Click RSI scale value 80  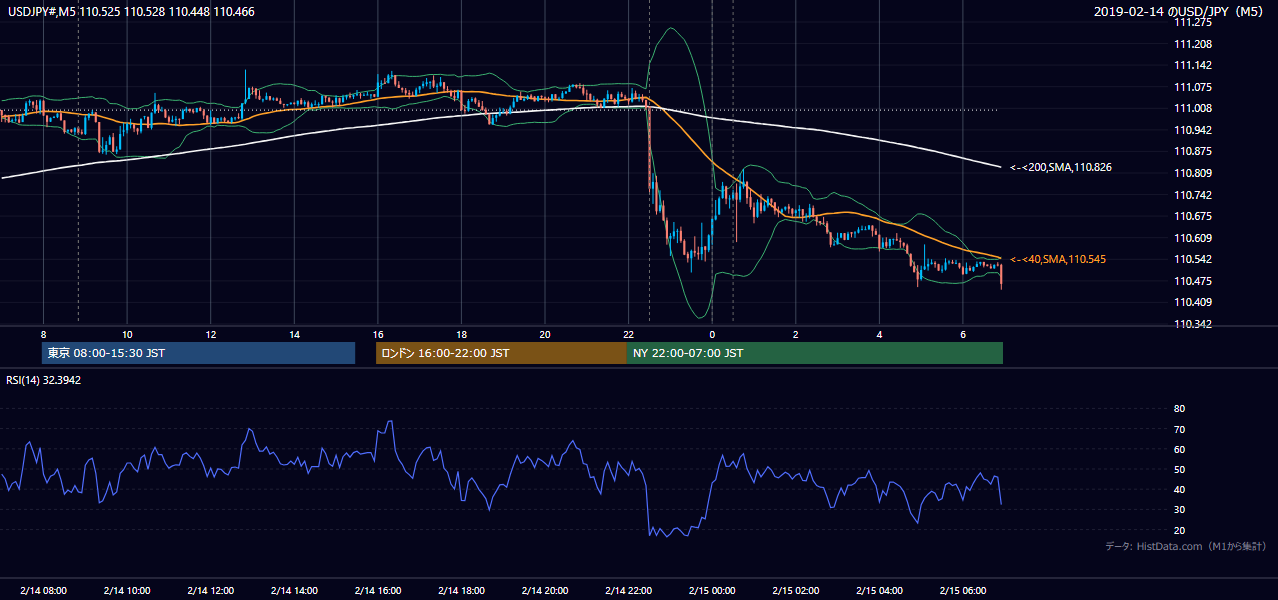pos(1179,409)
